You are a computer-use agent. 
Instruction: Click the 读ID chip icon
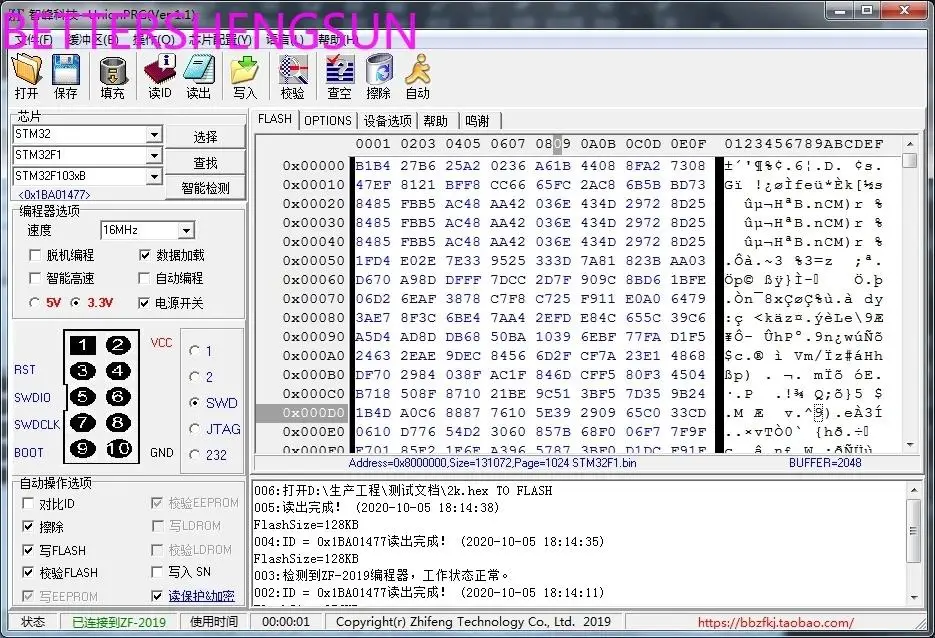click(x=160, y=70)
